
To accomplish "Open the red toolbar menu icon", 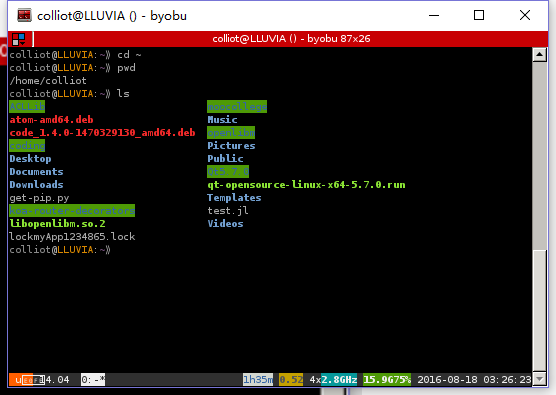I will pyautogui.click(x=18, y=39).
